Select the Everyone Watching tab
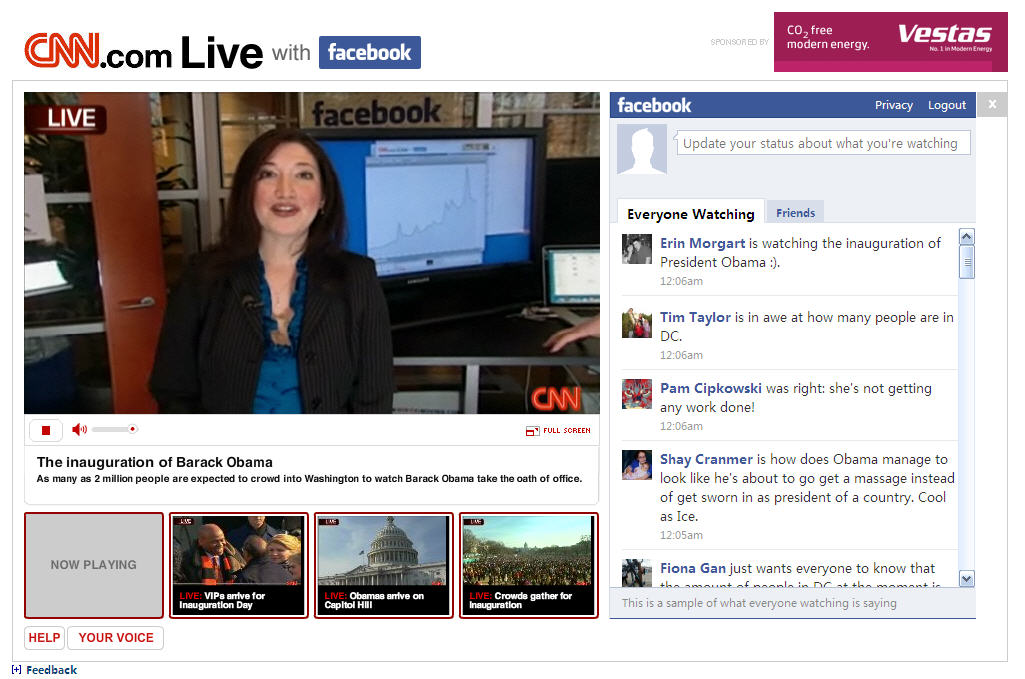1025x679 pixels. 690,214
